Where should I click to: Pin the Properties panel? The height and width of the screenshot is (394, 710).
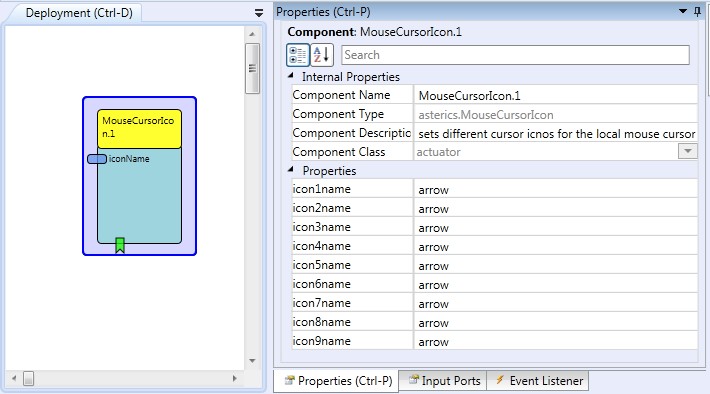(697, 11)
